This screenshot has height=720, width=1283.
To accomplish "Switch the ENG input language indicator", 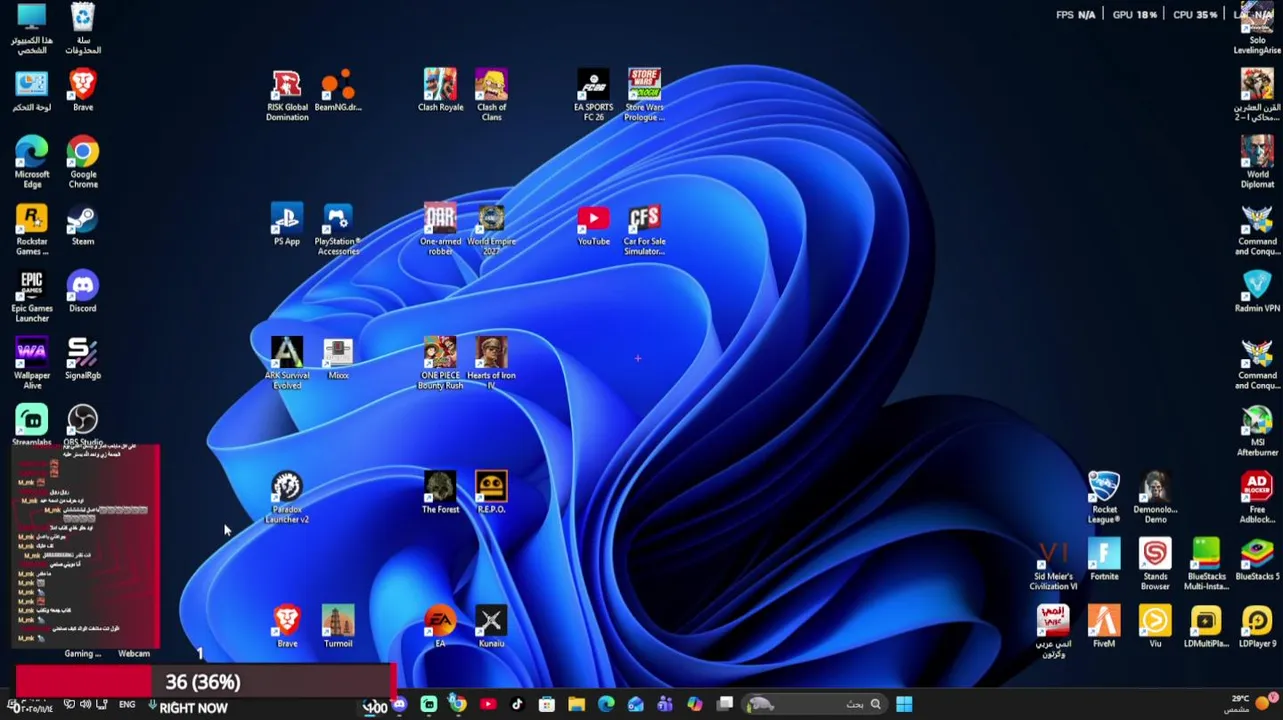I will 127,705.
